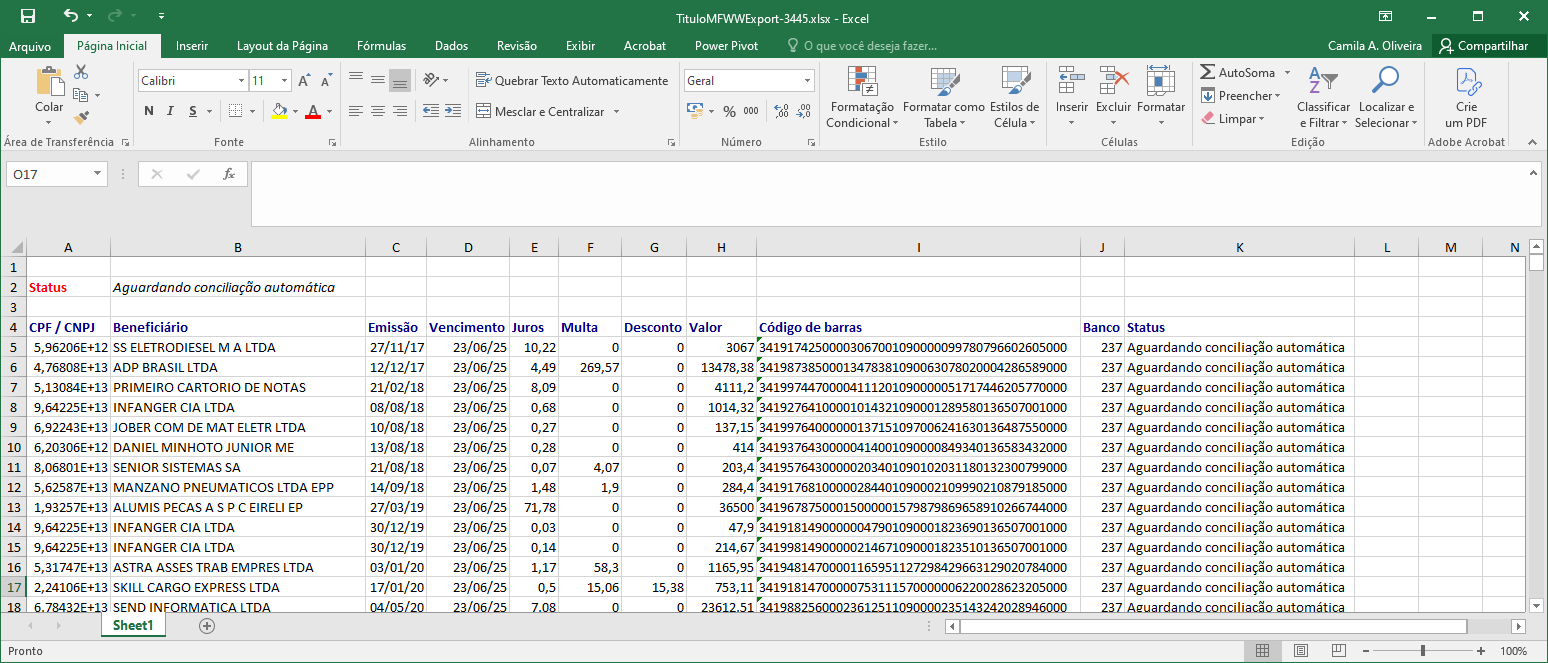Open the text orientation options

pos(436,80)
